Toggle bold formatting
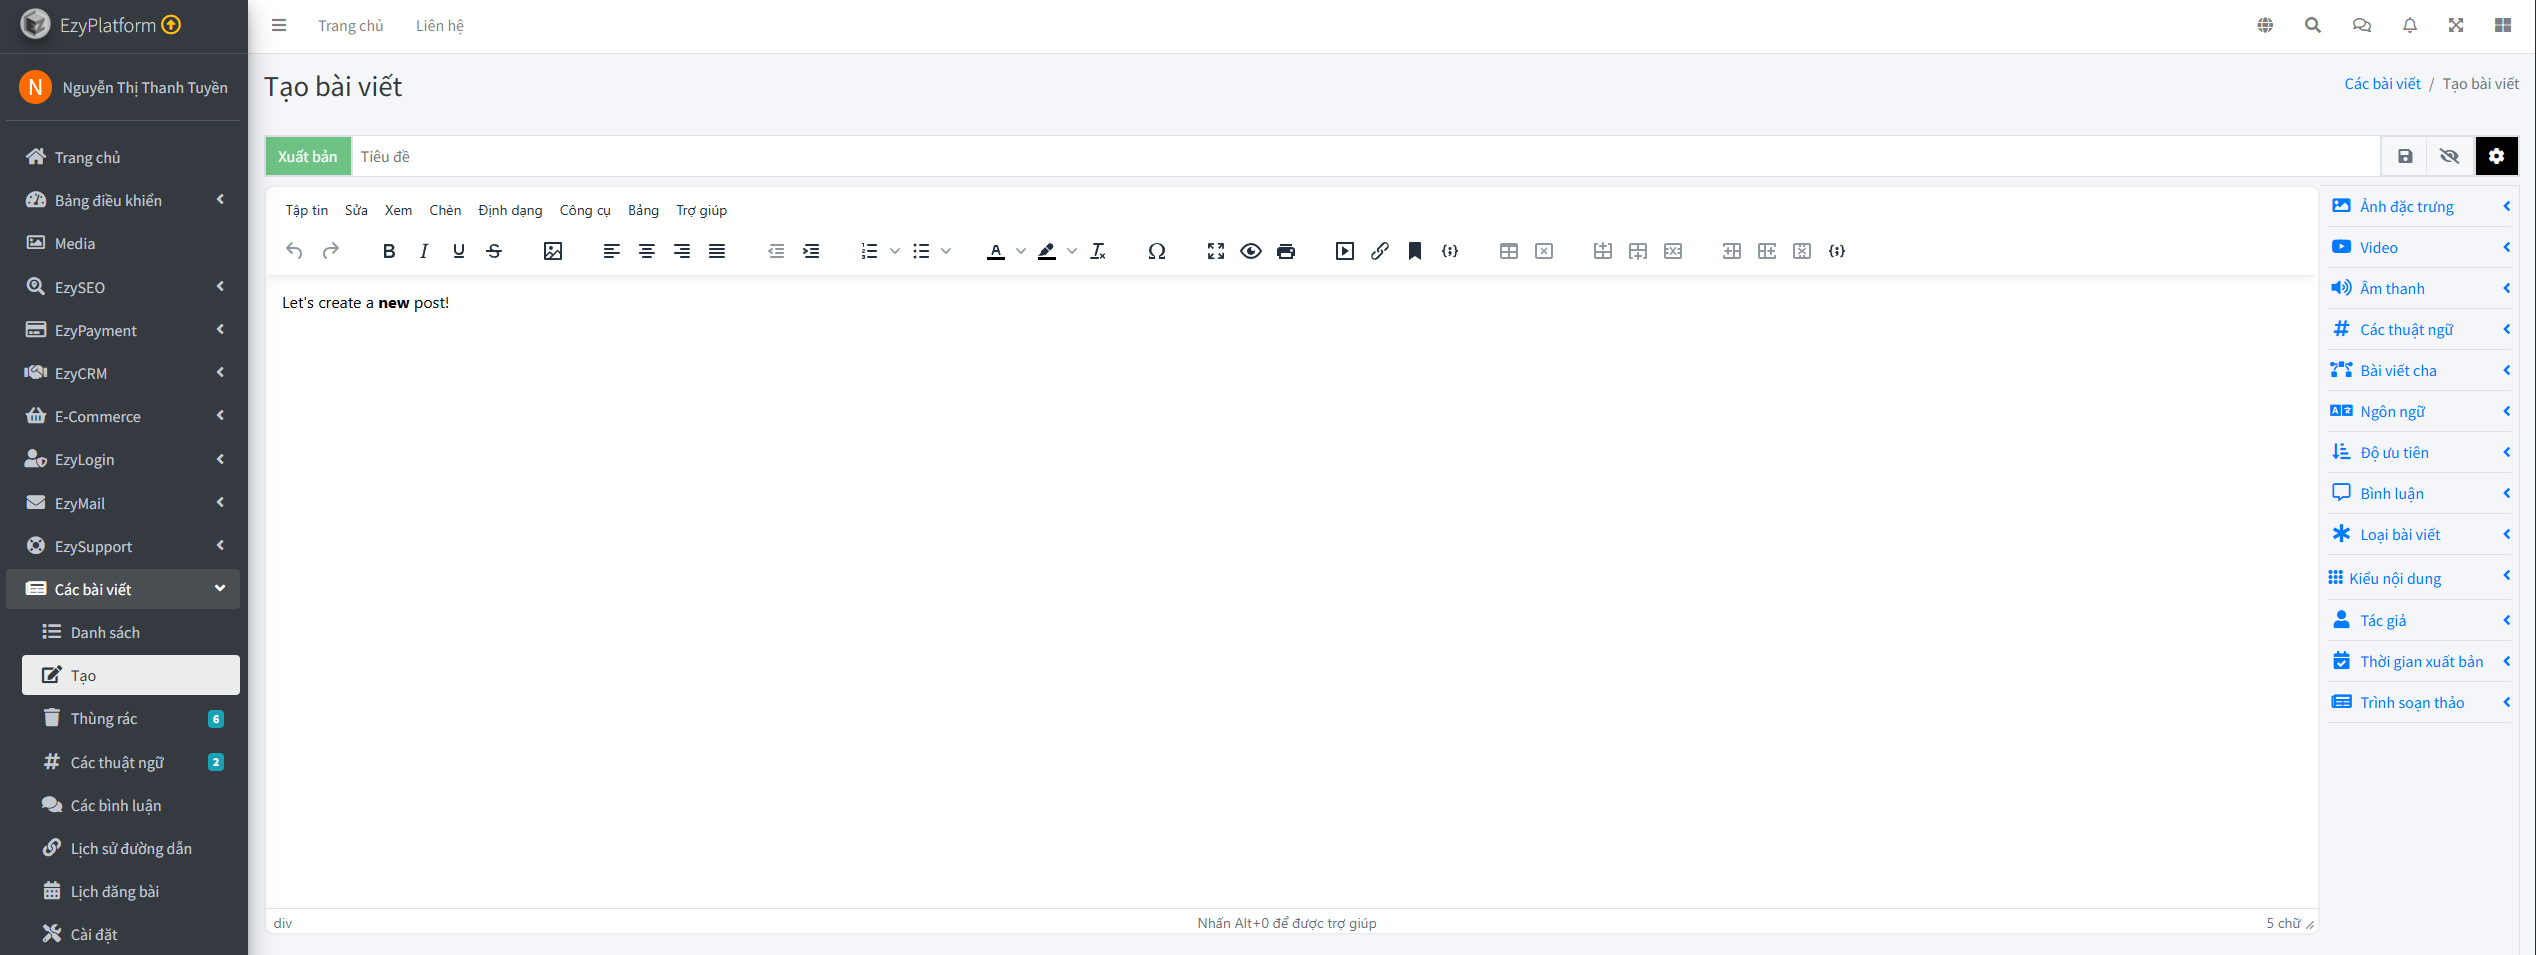Viewport: 2536px width, 955px height. point(389,251)
